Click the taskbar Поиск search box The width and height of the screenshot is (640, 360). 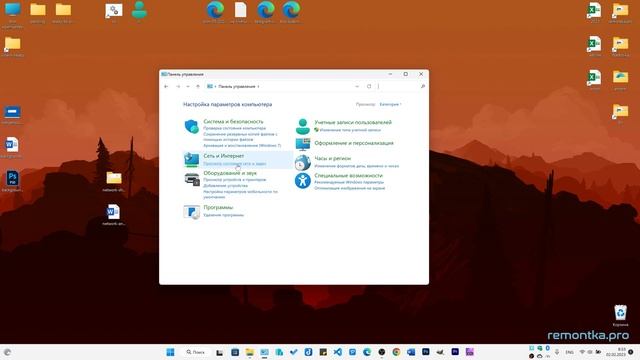(x=196, y=352)
